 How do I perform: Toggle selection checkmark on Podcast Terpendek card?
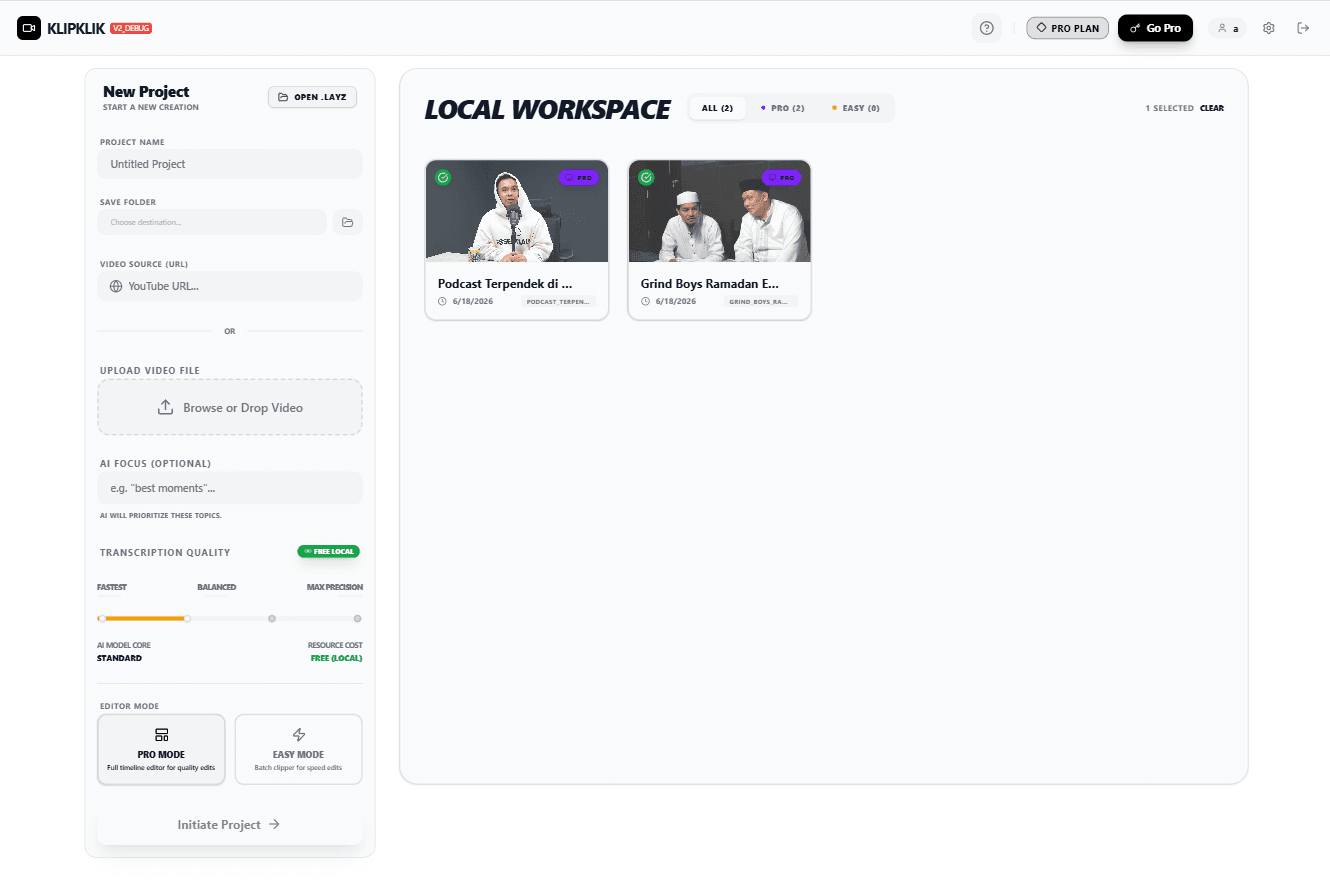pos(443,177)
